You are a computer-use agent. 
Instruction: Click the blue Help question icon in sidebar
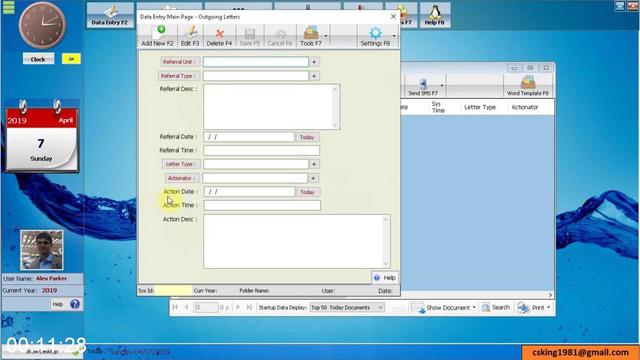coord(75,304)
